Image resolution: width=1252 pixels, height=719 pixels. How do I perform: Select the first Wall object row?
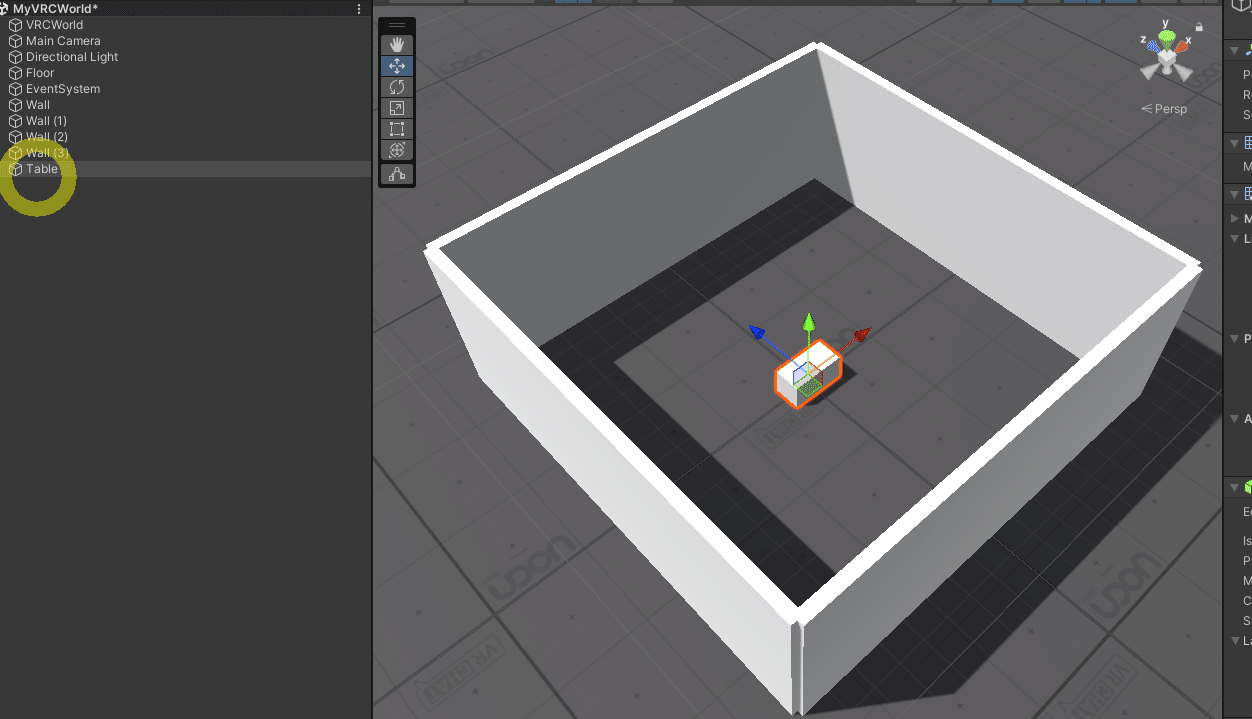[185, 105]
